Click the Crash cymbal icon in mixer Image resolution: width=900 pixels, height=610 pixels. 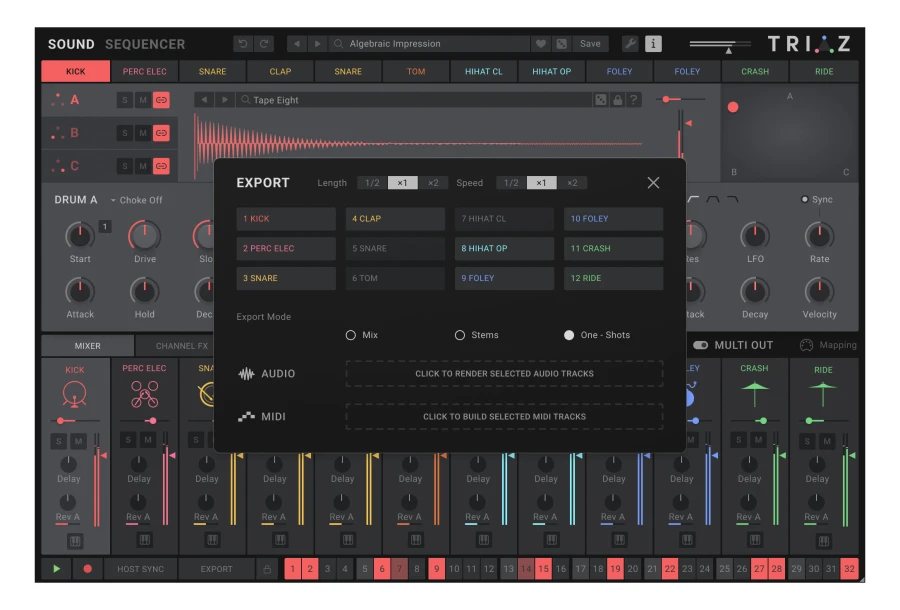(754, 394)
